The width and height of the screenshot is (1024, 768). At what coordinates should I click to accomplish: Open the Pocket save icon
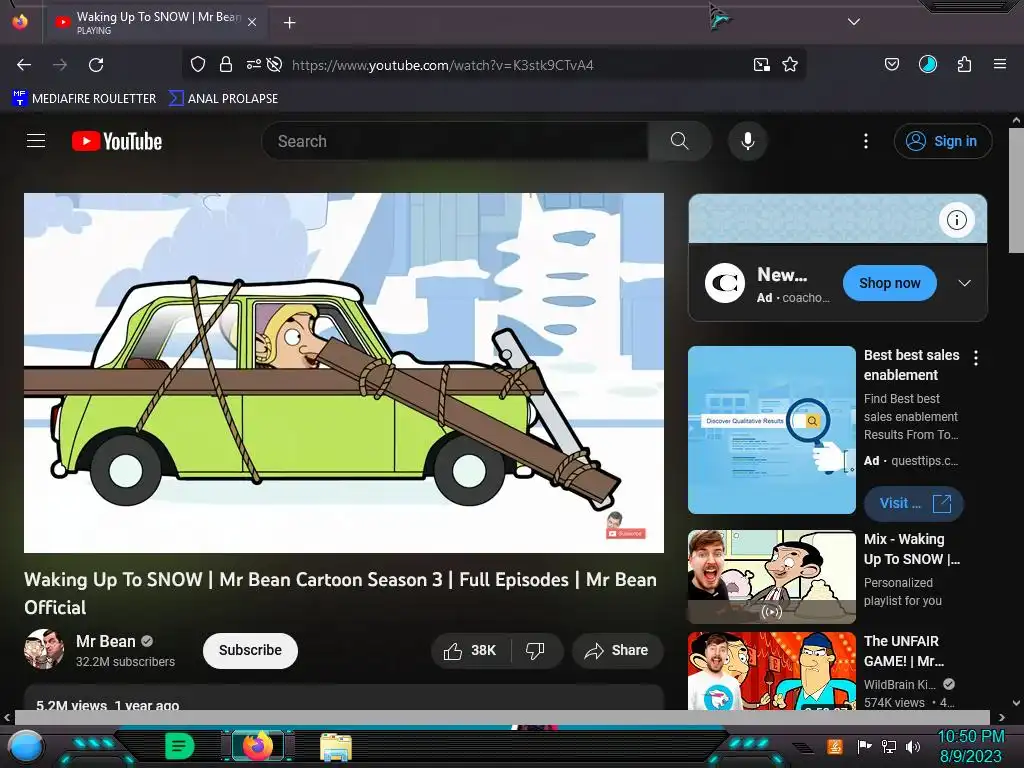(891, 64)
